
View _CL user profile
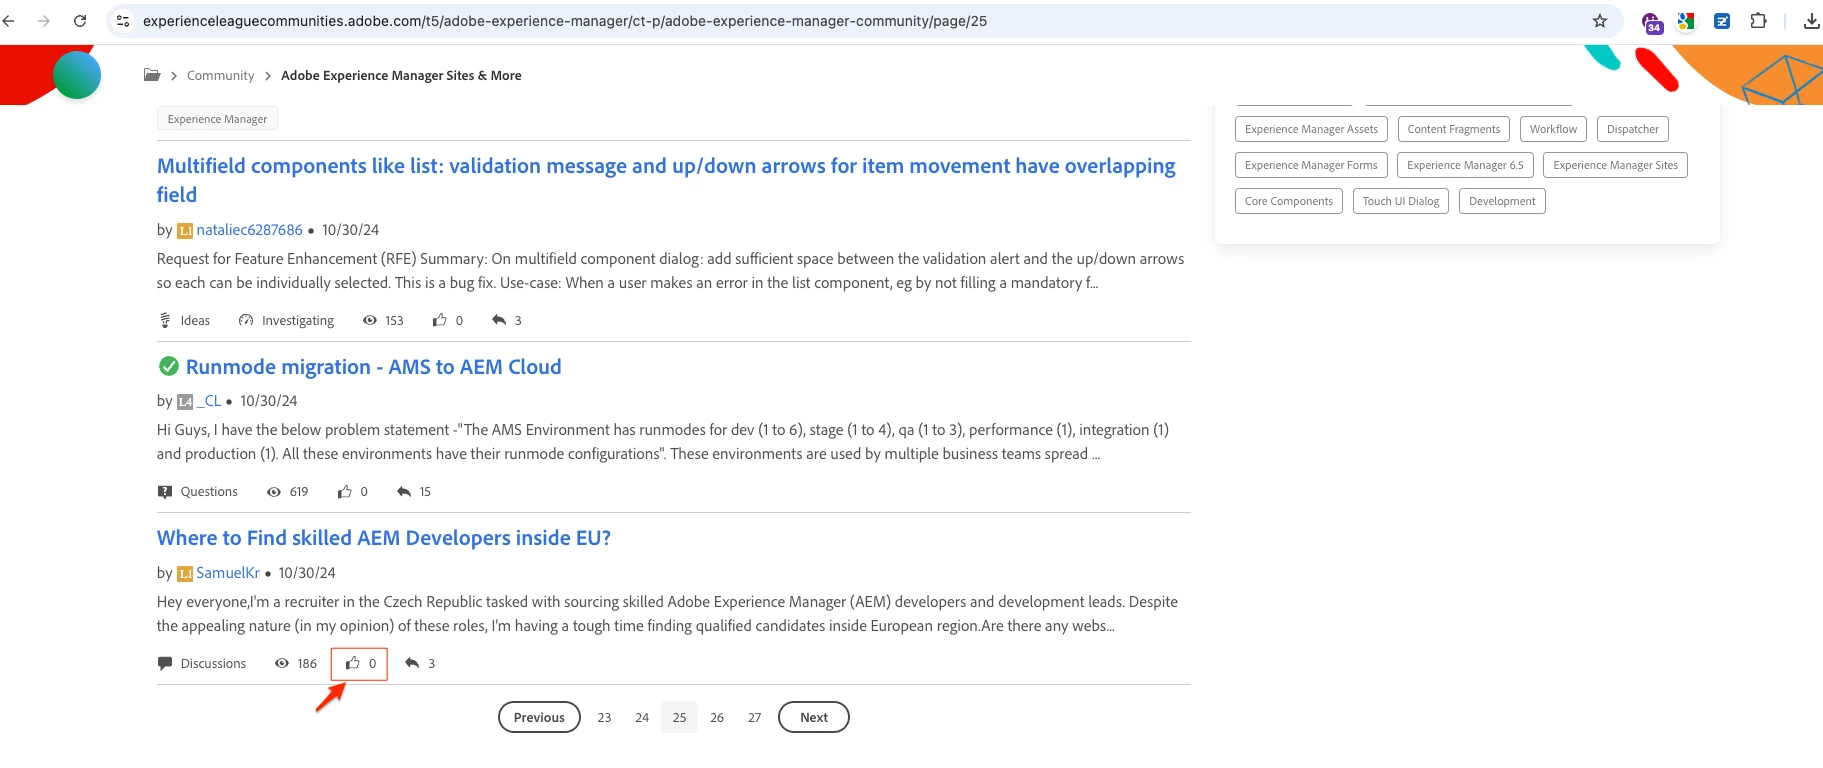click(209, 401)
